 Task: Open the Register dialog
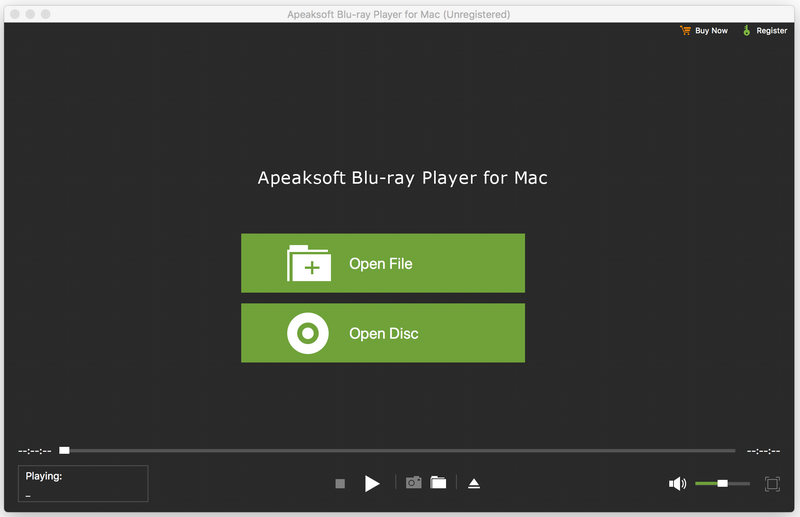(x=764, y=31)
